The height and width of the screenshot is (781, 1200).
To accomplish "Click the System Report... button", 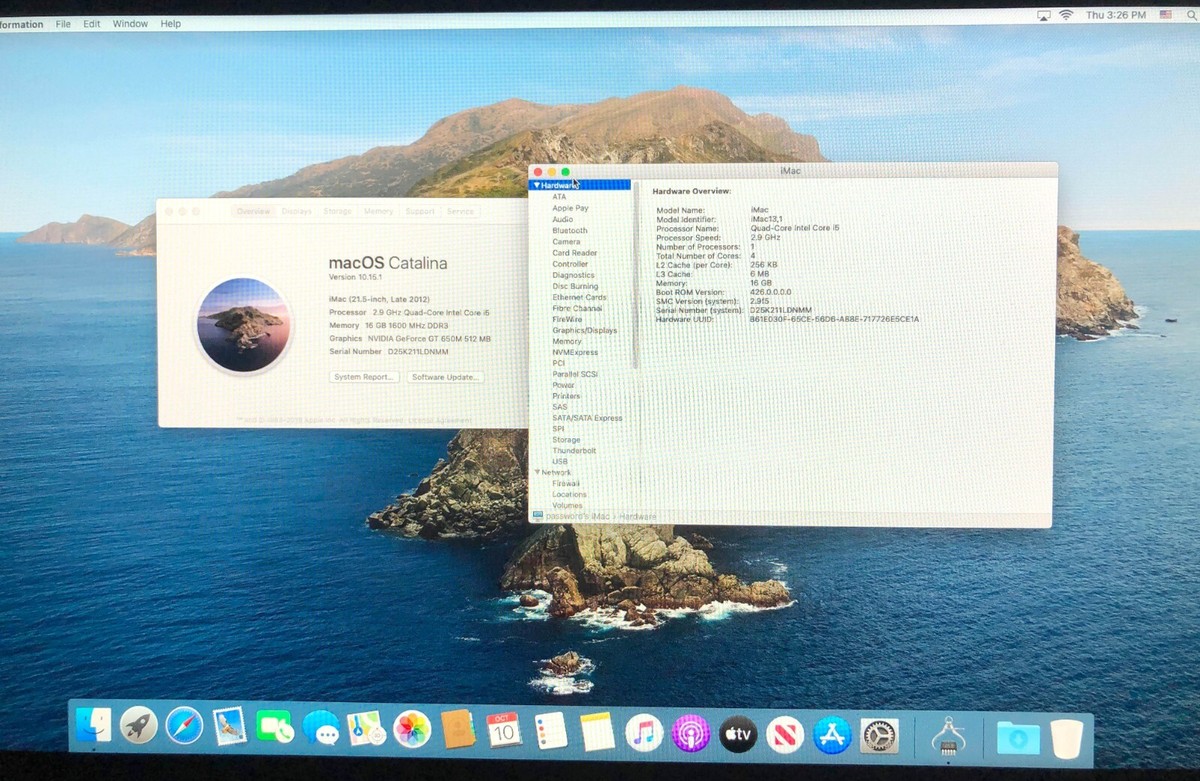I will 365,377.
